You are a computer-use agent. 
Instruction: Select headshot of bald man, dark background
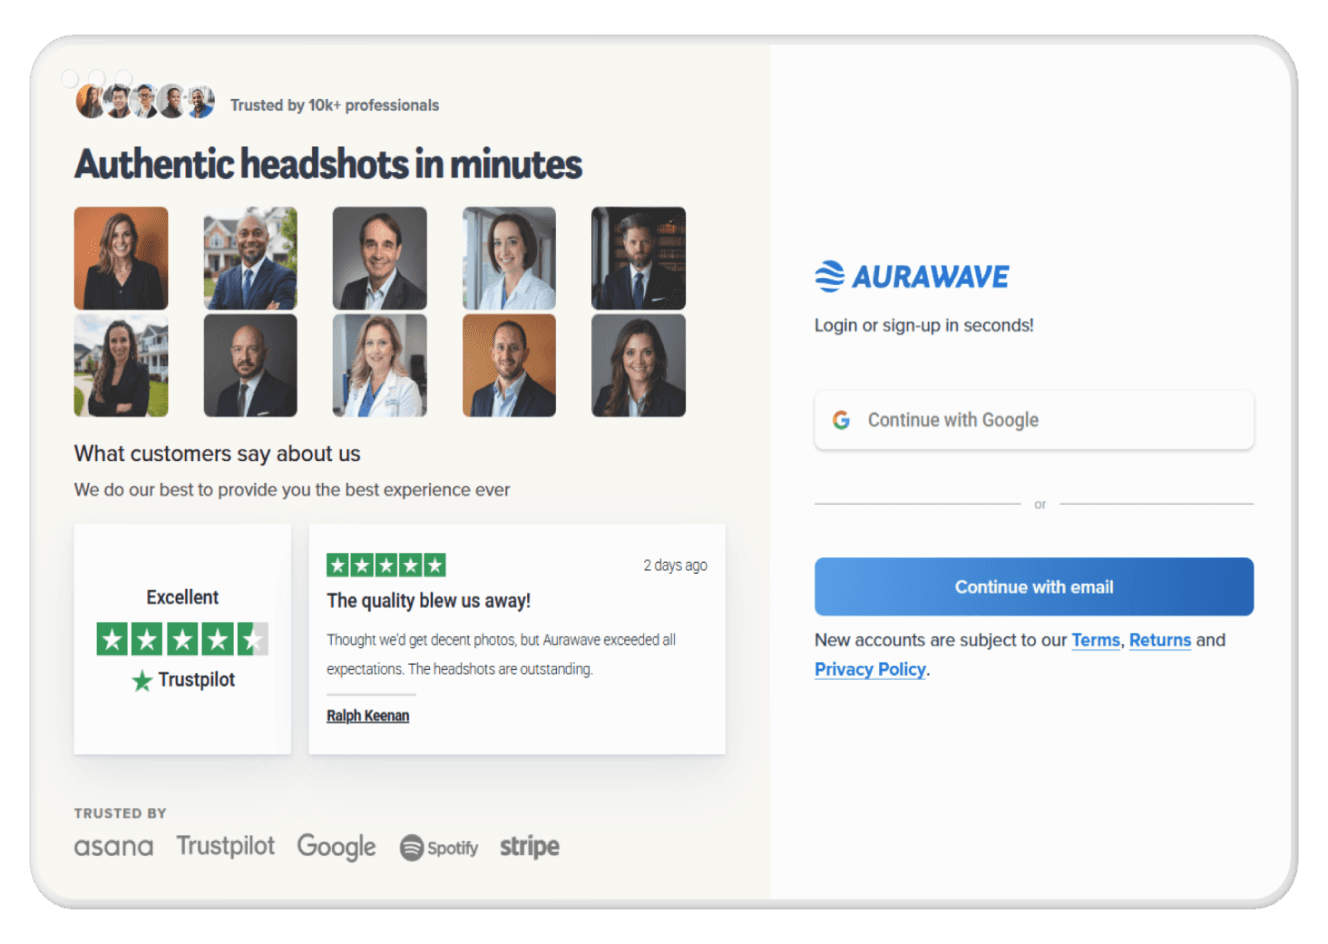pyautogui.click(x=250, y=365)
